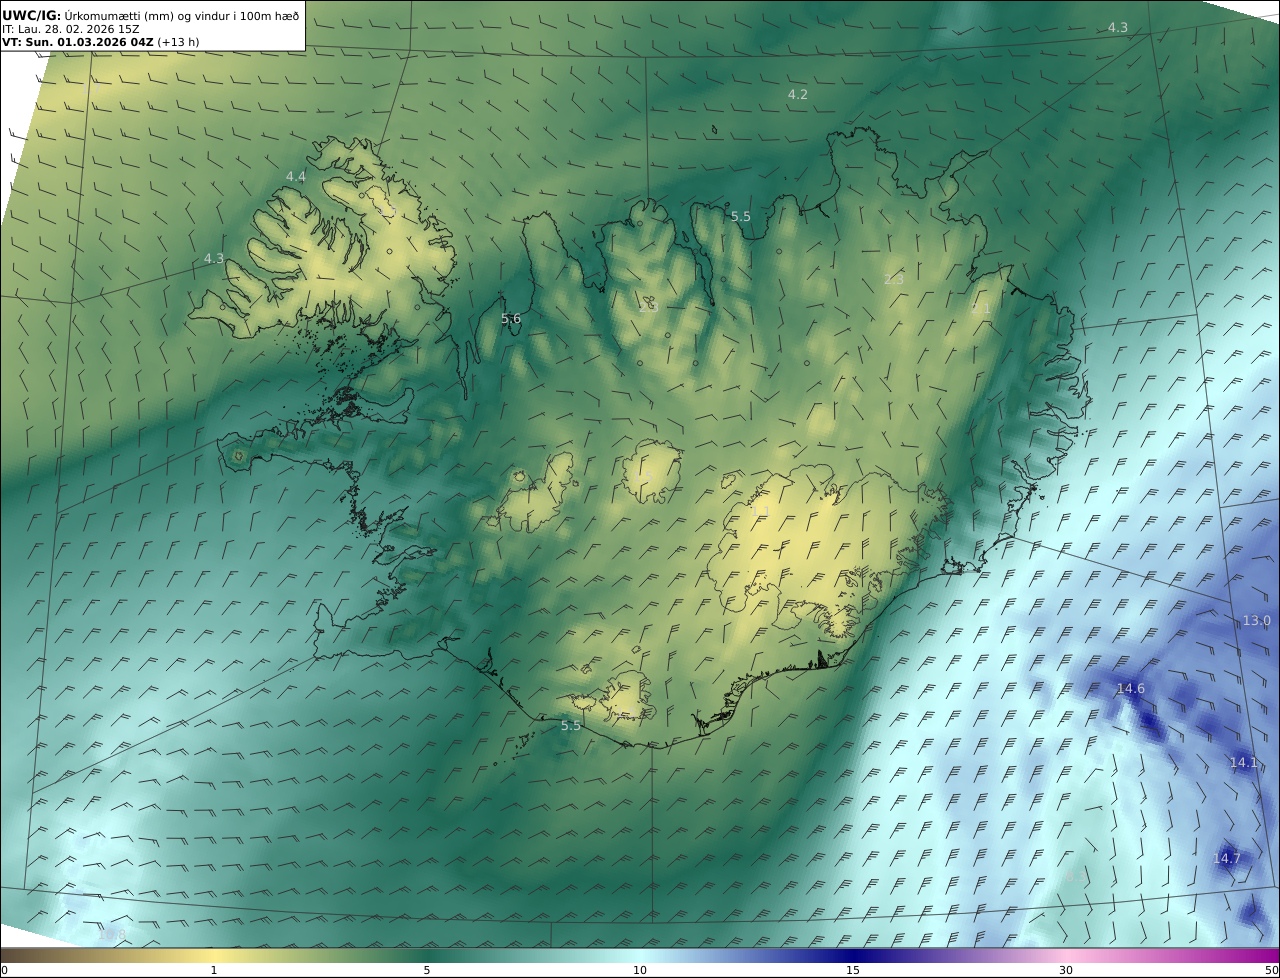This screenshot has height=978, width=1280.
Task: Click the colorbar tick label '0'
Action: click(x=4, y=970)
